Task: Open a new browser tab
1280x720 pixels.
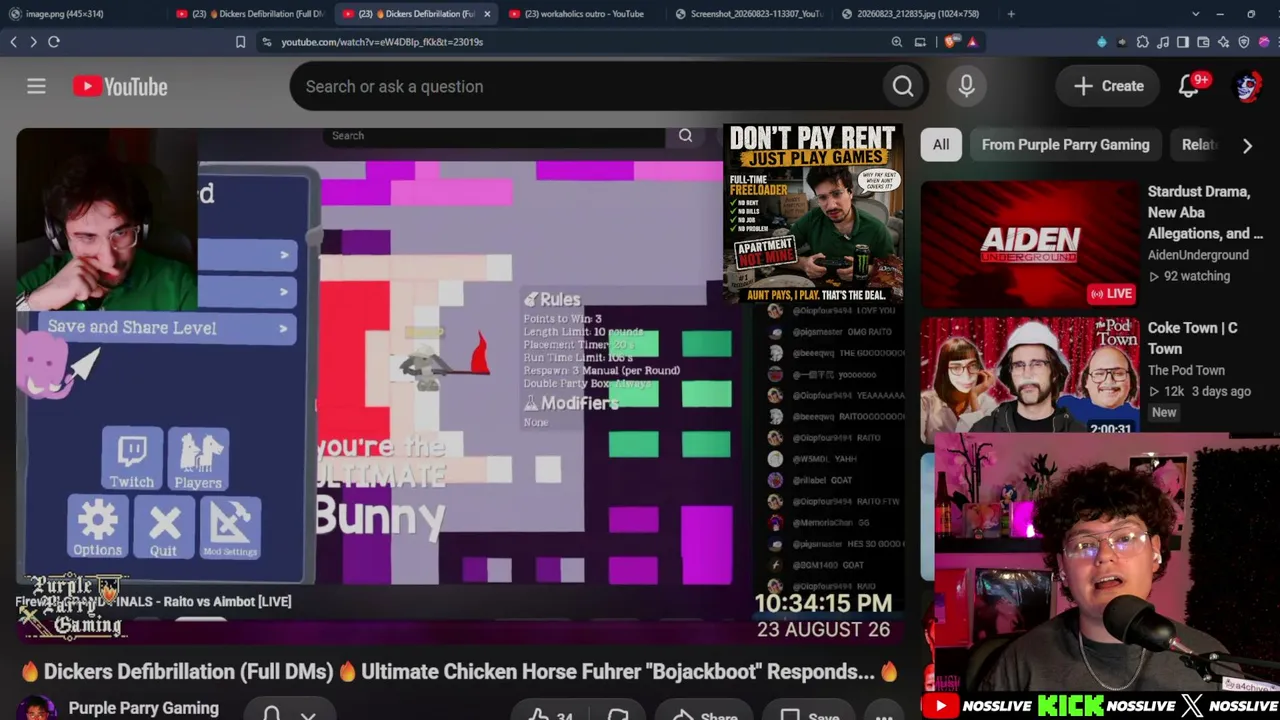Action: tap(1011, 14)
